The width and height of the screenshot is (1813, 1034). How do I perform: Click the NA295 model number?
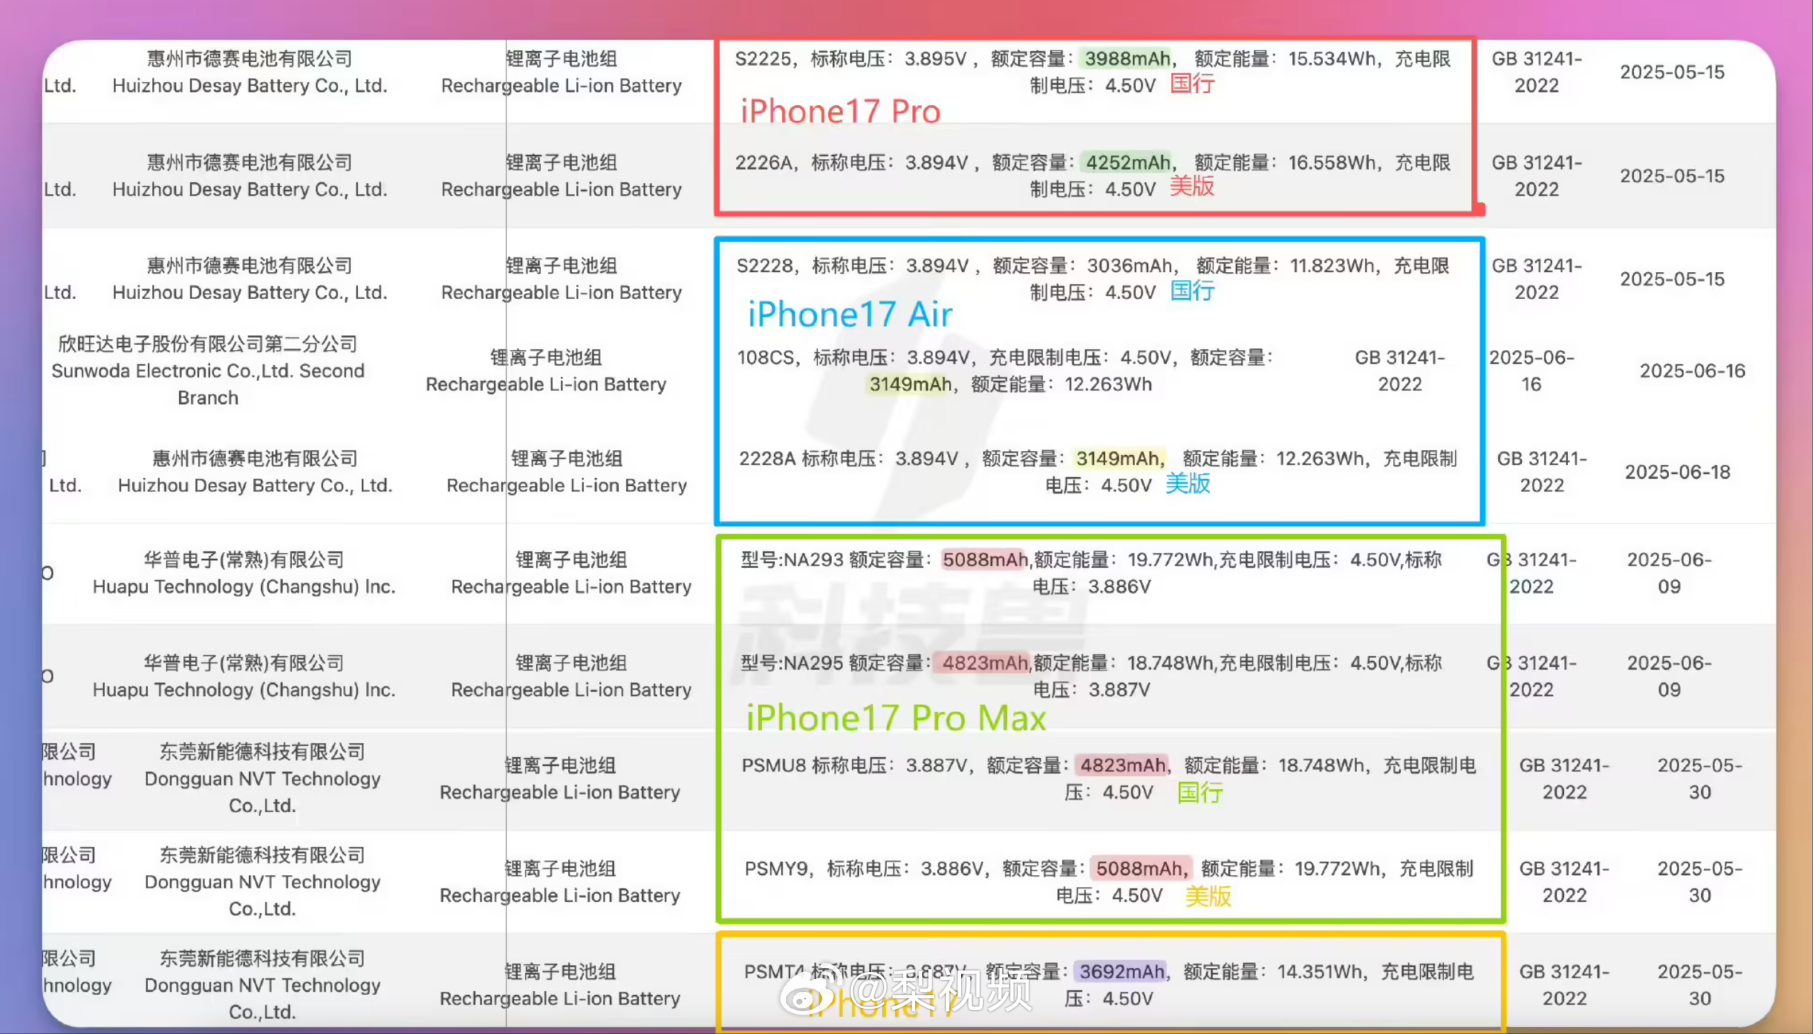click(813, 664)
